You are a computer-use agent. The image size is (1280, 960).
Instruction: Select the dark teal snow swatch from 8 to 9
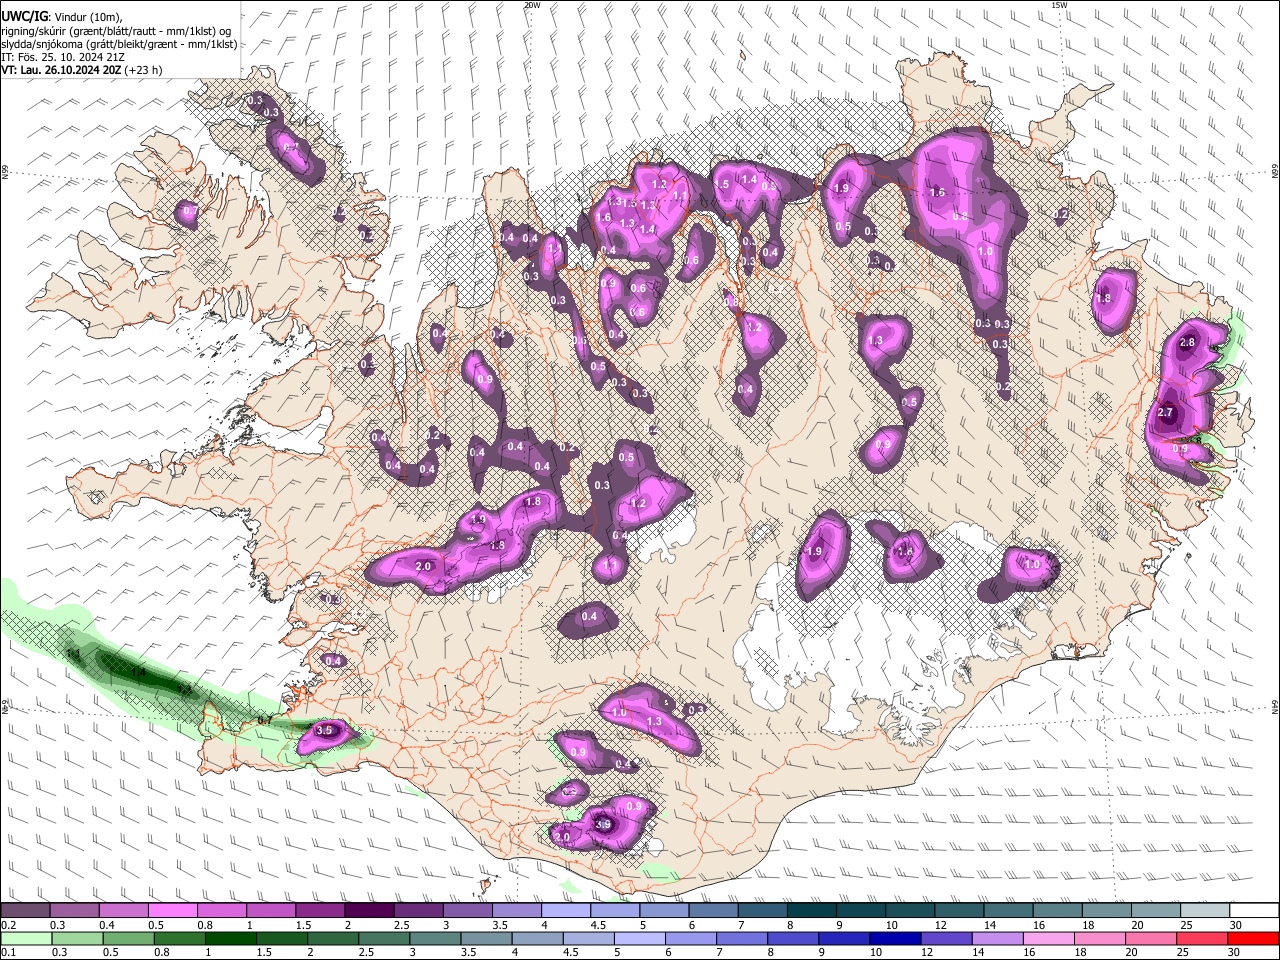click(812, 910)
